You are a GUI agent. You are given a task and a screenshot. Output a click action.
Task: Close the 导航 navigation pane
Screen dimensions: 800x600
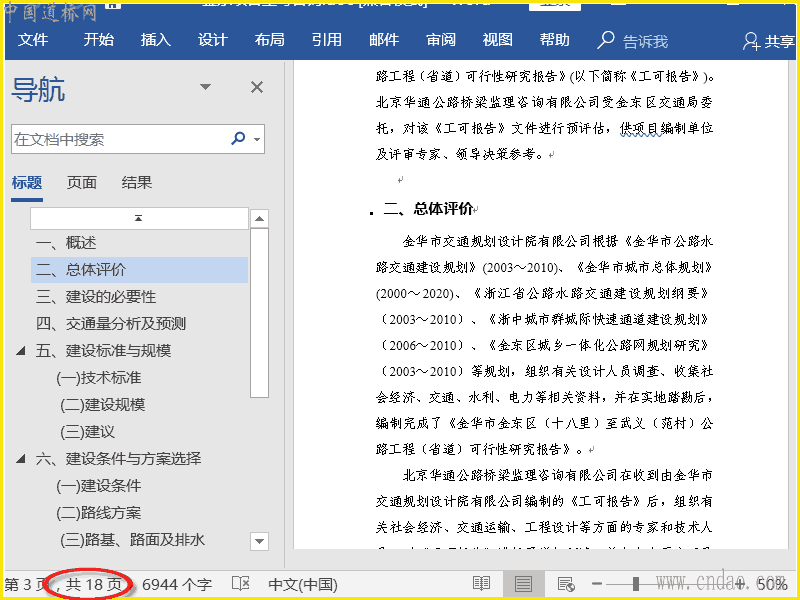[257, 87]
